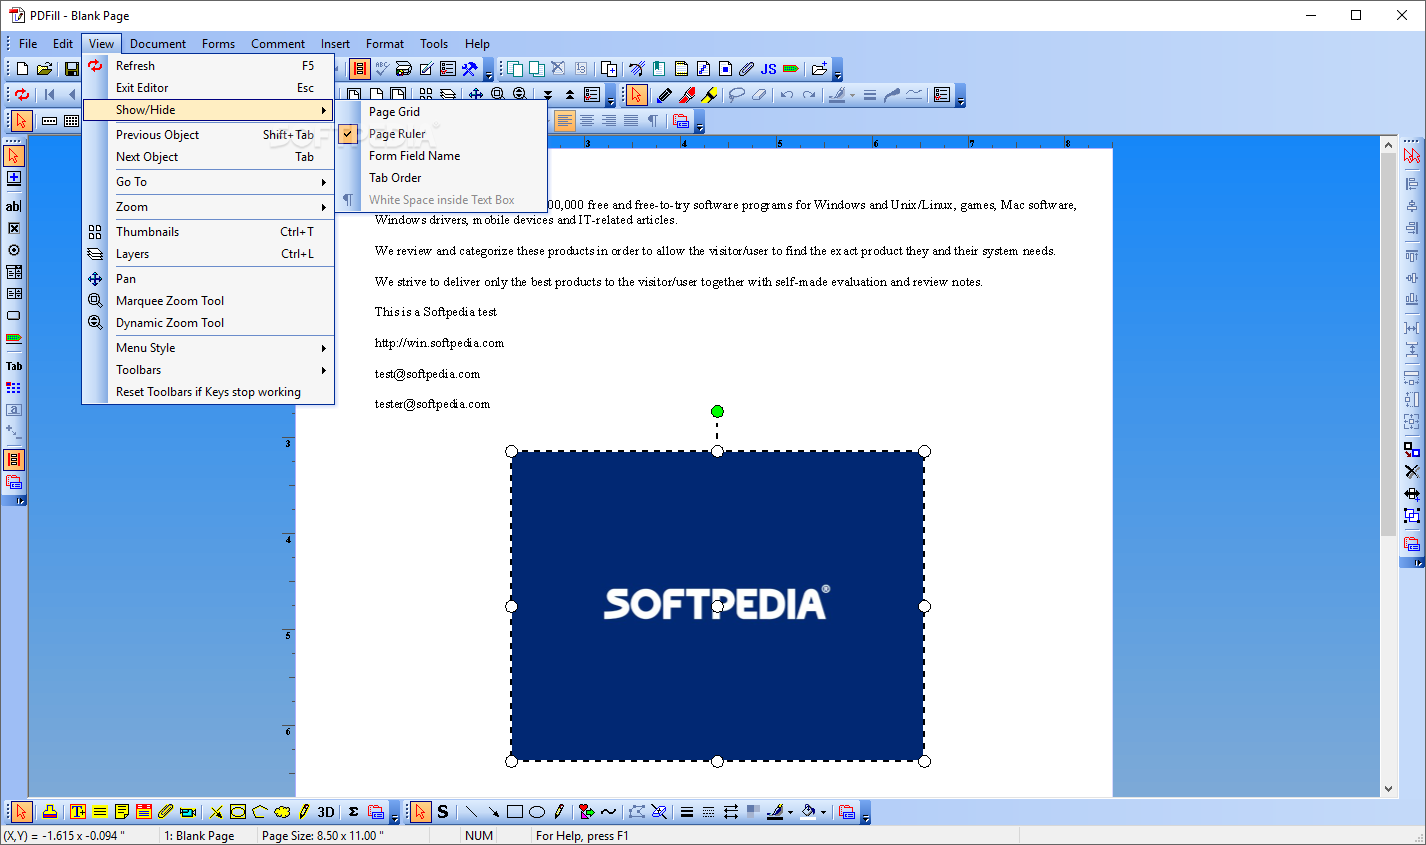This screenshot has height=845, width=1426.
Task: Toggle align right text button
Action: pyautogui.click(x=609, y=121)
